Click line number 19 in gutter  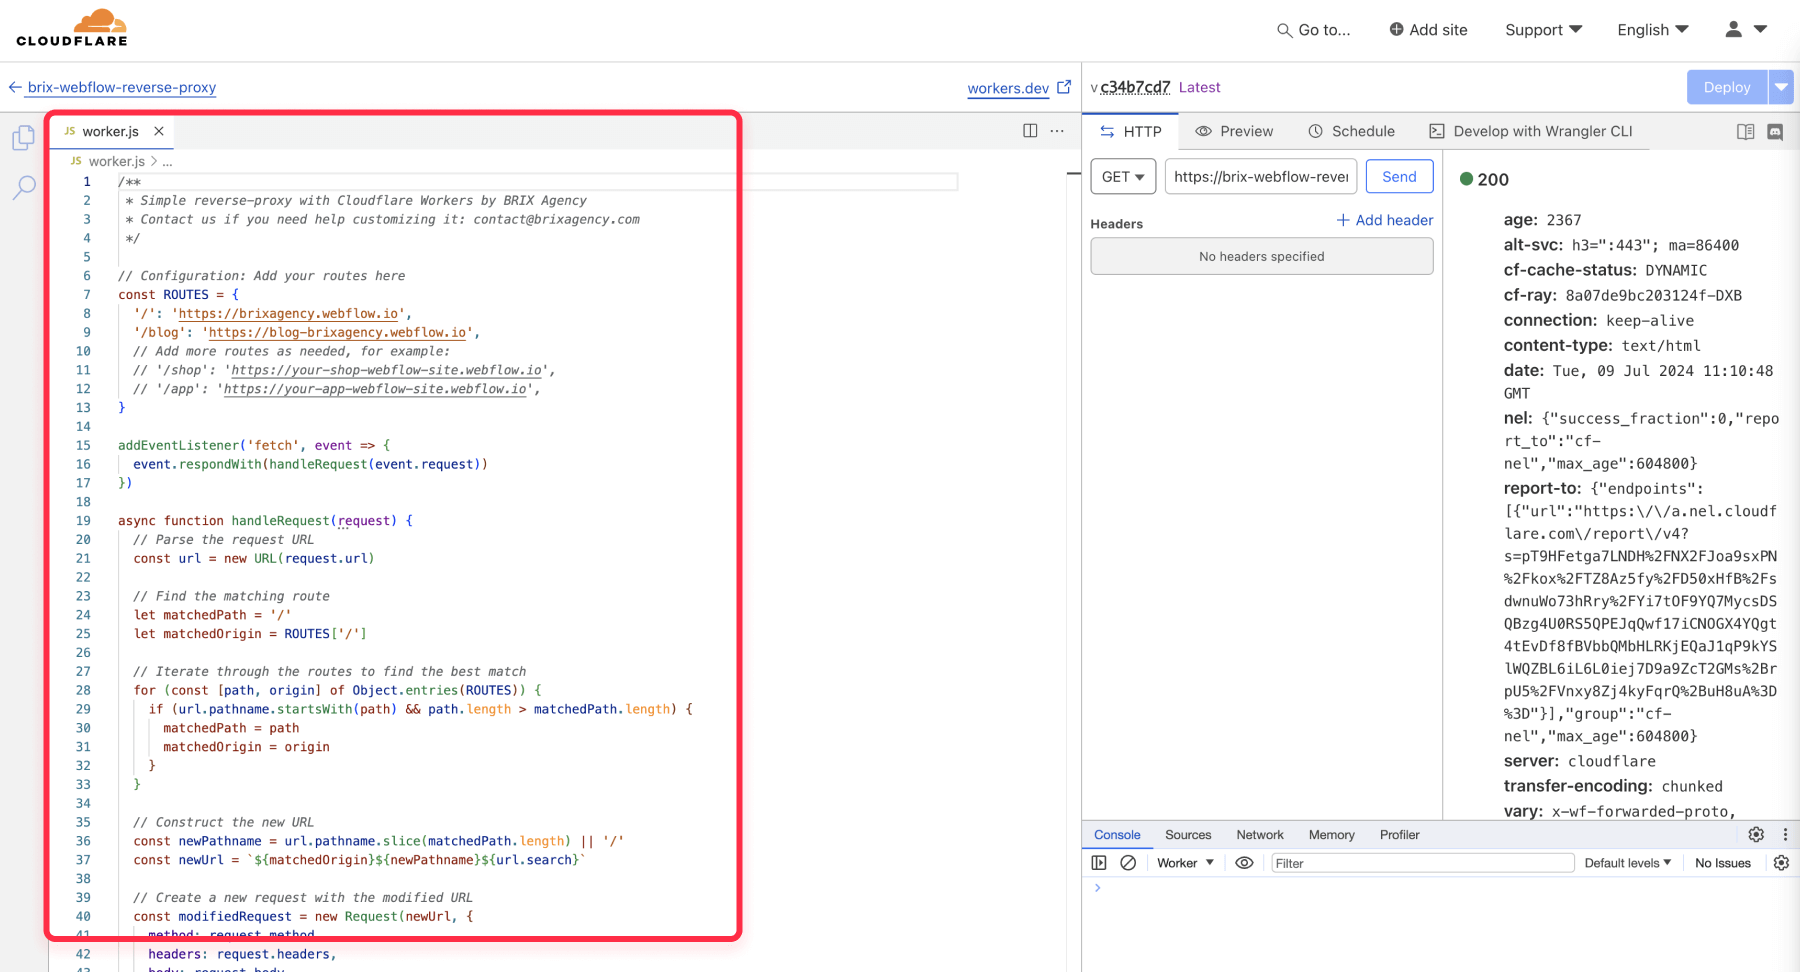click(83, 521)
